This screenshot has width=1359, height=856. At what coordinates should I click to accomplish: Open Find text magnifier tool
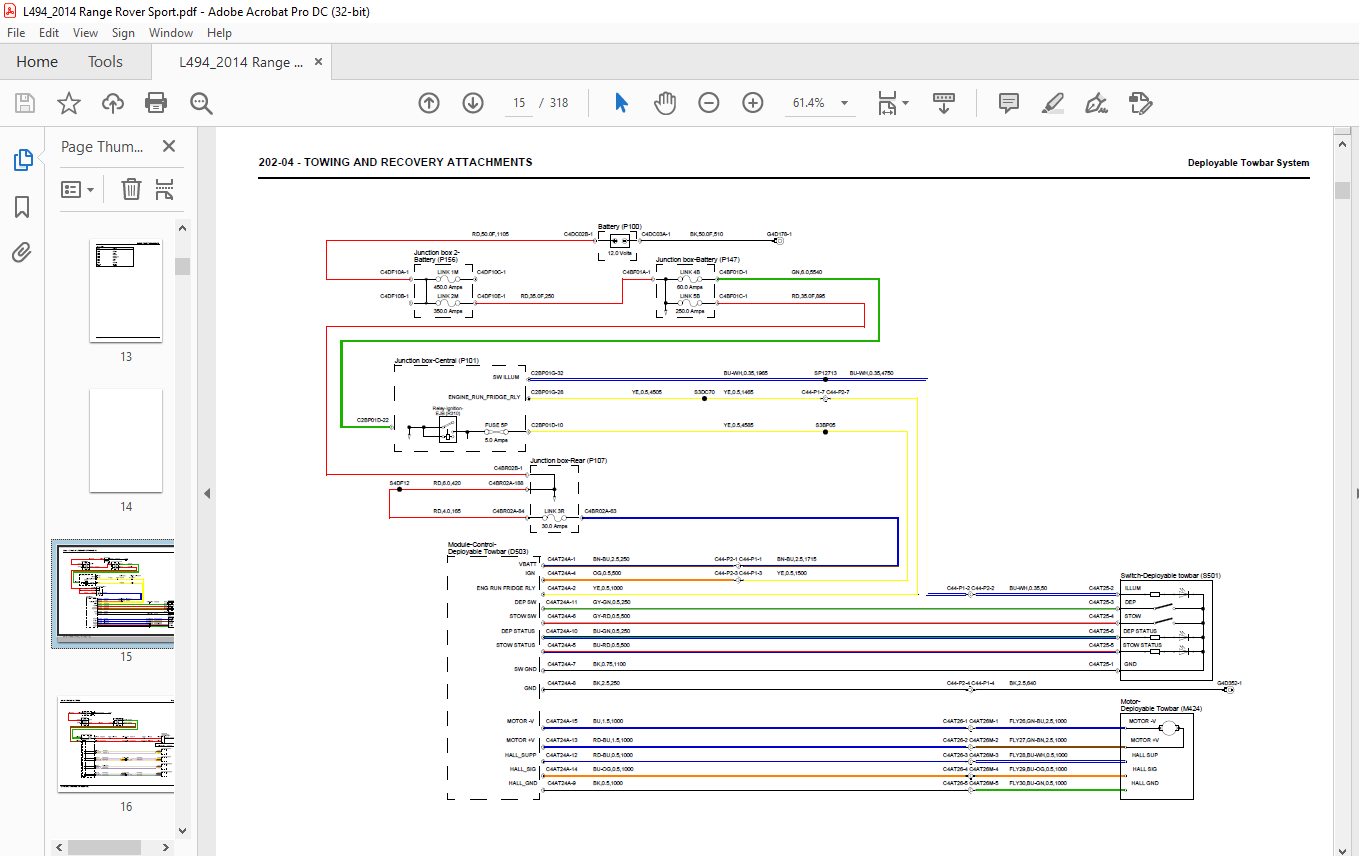coord(201,103)
